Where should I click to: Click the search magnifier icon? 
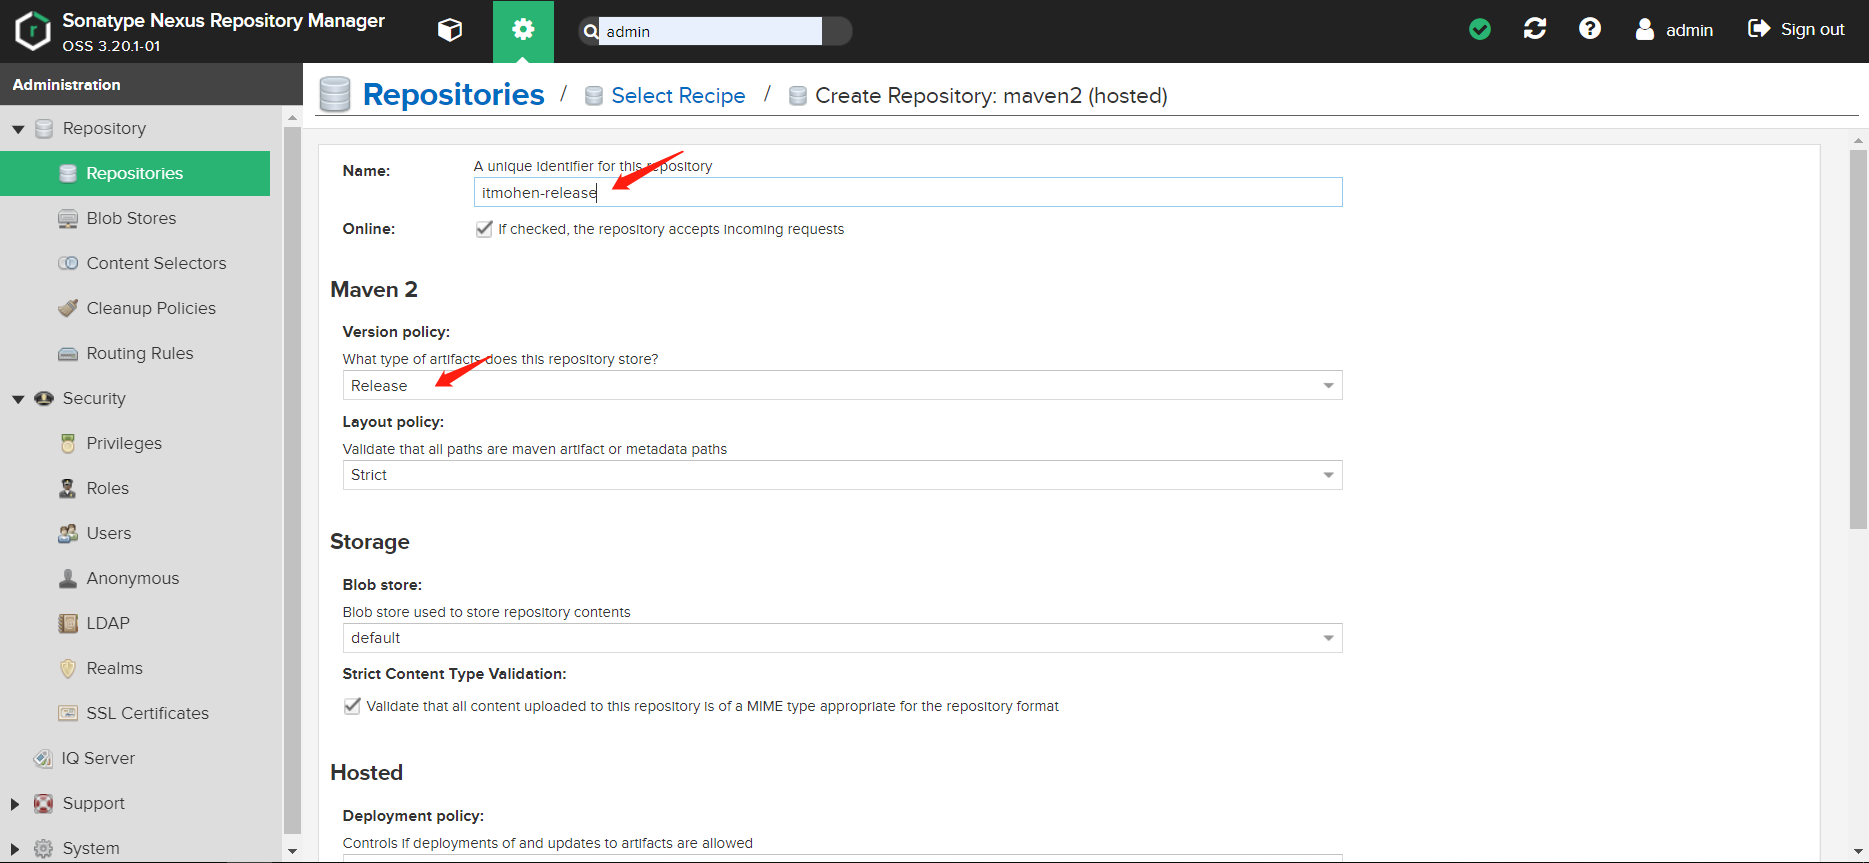pyautogui.click(x=590, y=31)
